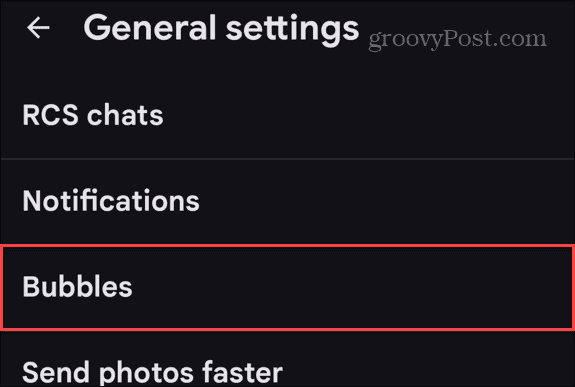Click the Send photos faster label

[153, 372]
